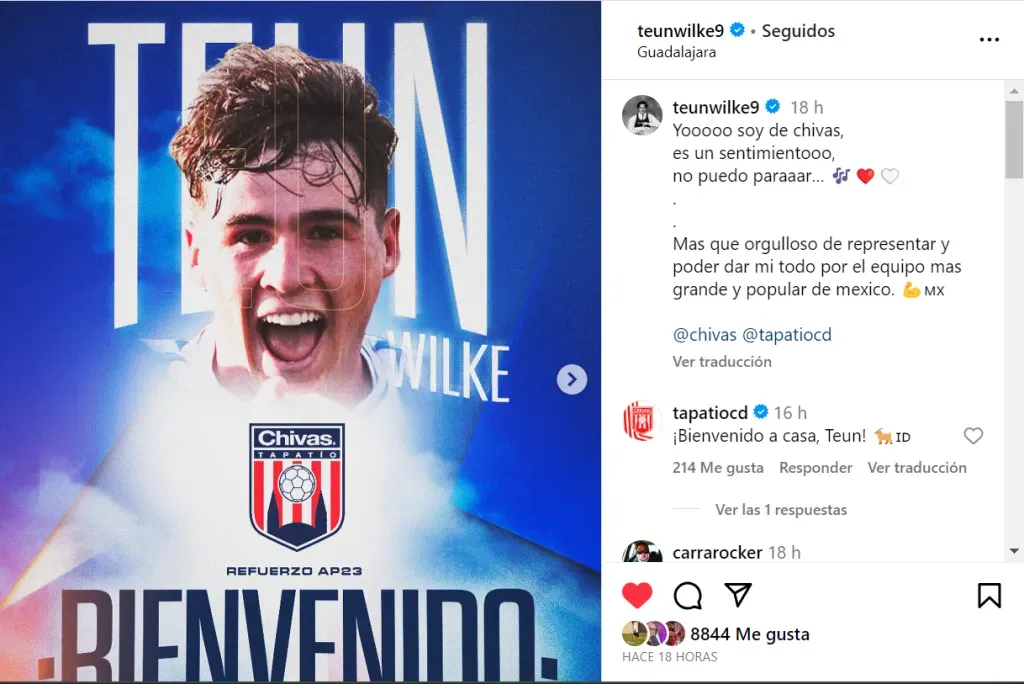Open carrarocker's profile avatar
Viewport: 1024px width, 684px height.
(642, 551)
